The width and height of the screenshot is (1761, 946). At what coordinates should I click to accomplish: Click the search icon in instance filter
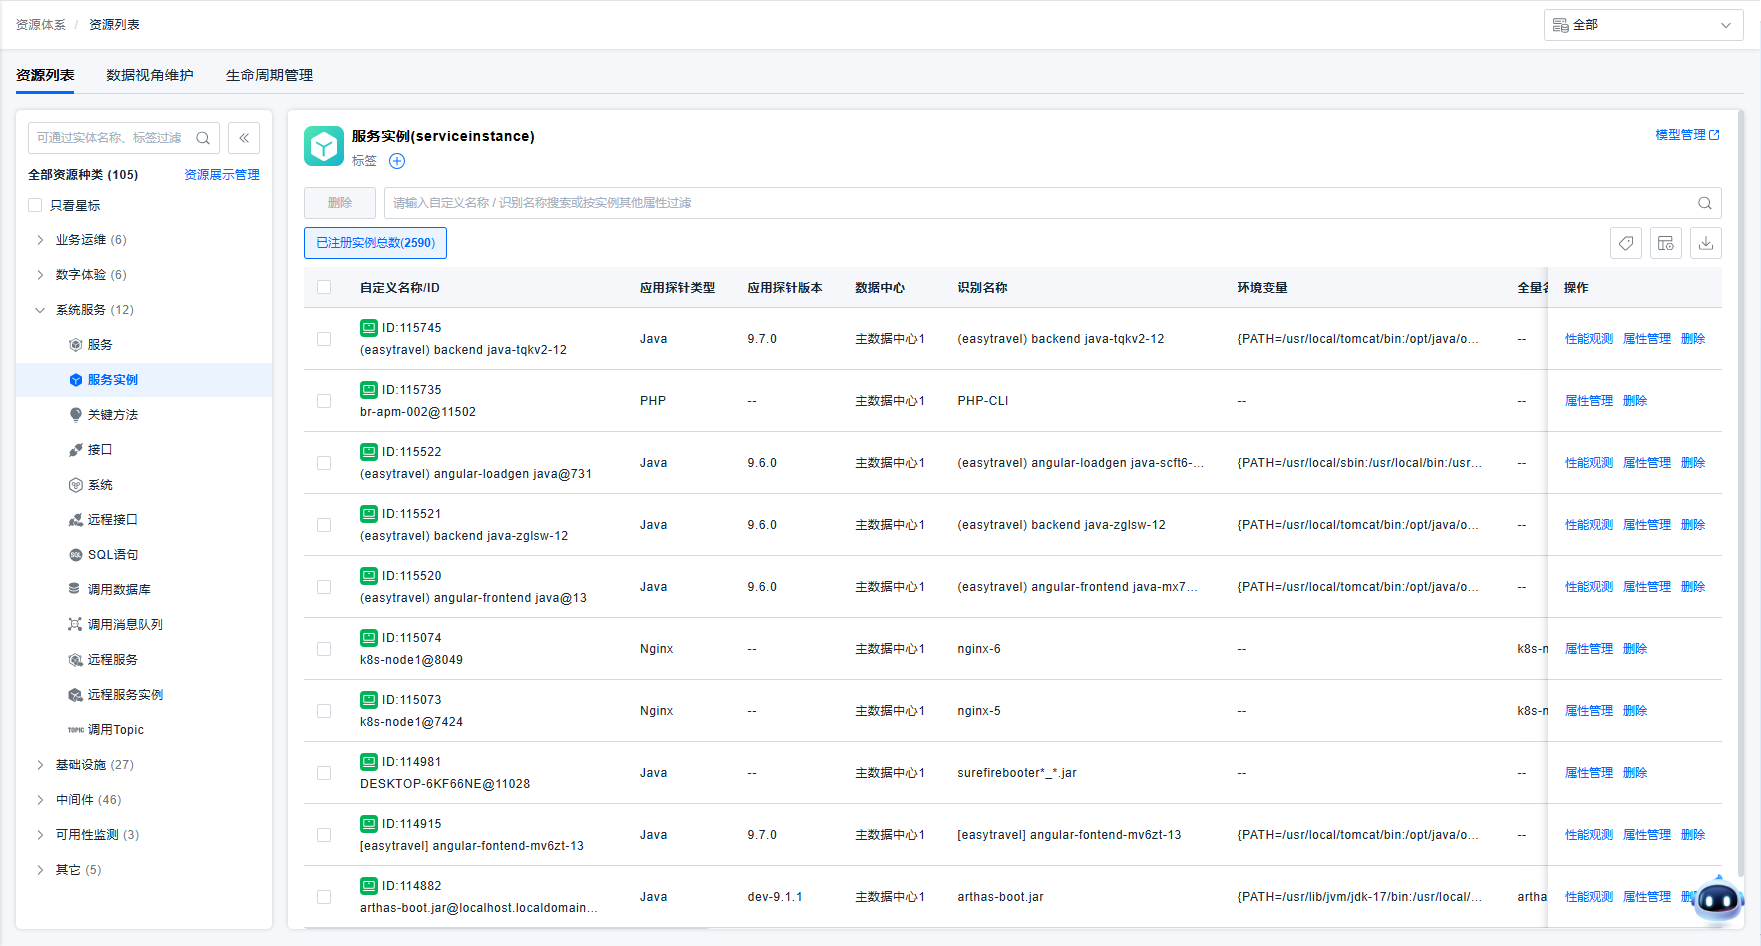[1705, 203]
